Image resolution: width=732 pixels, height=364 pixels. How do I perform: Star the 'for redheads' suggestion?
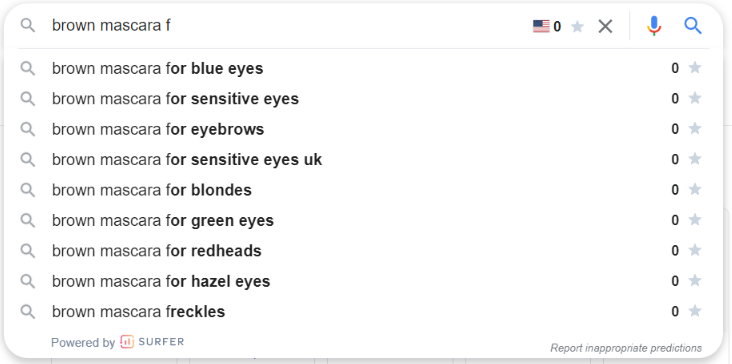click(x=695, y=250)
